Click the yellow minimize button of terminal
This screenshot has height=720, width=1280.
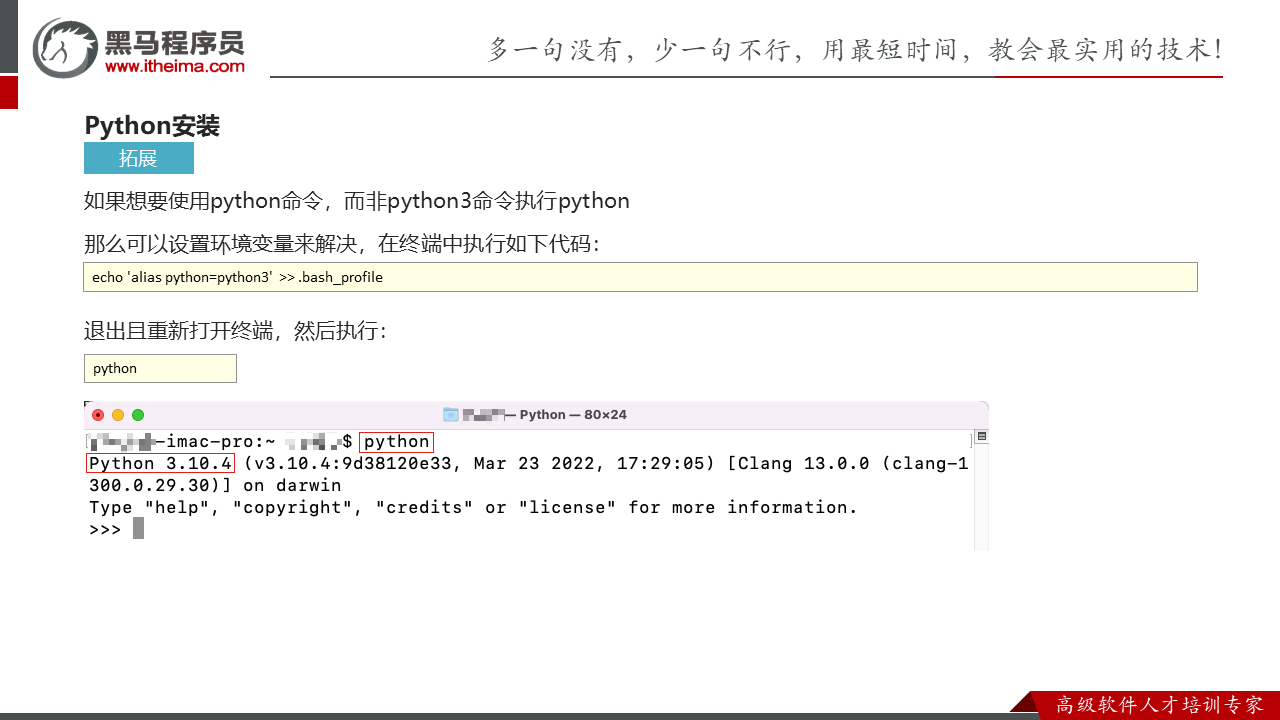[118, 415]
